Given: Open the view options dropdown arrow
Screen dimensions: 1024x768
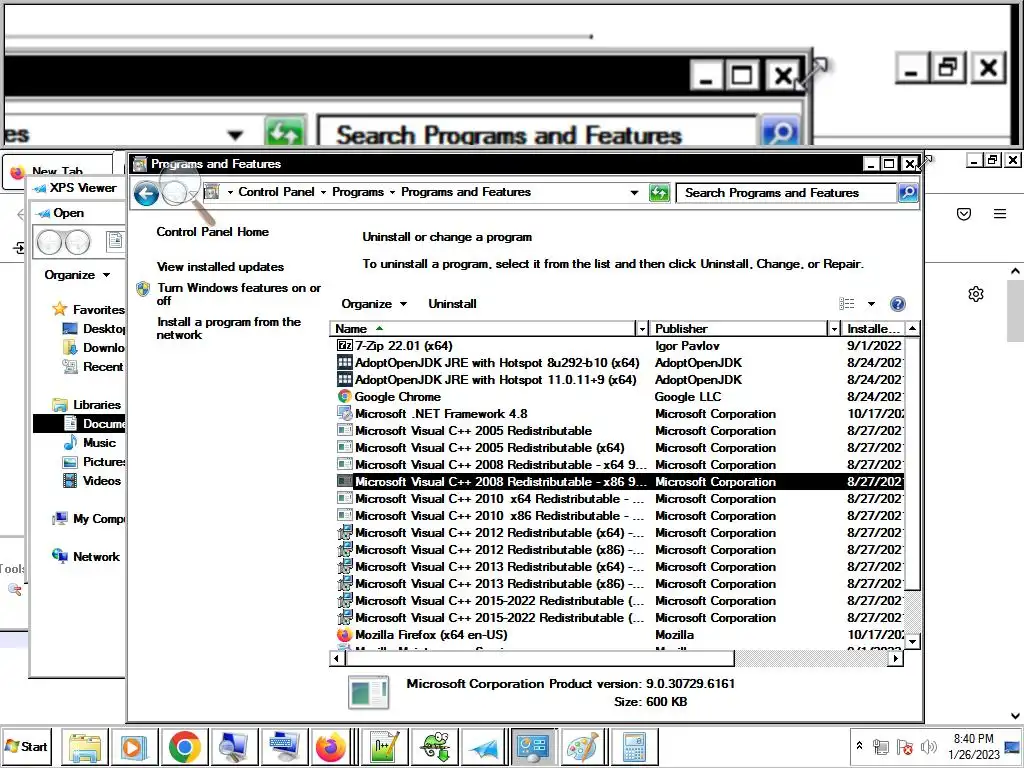Looking at the screenshot, I should point(871,304).
